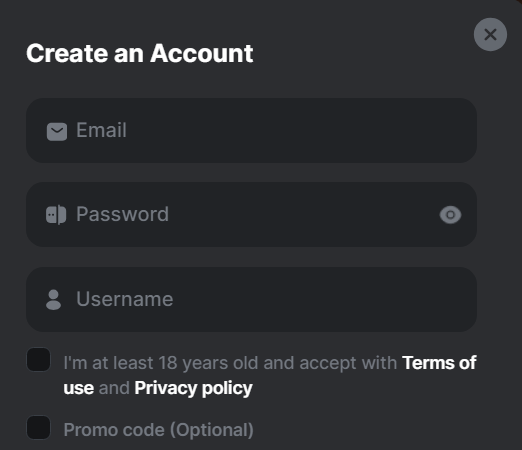Check the 18 years old agreement box
Screen dimensions: 522x450
[x=38, y=359]
